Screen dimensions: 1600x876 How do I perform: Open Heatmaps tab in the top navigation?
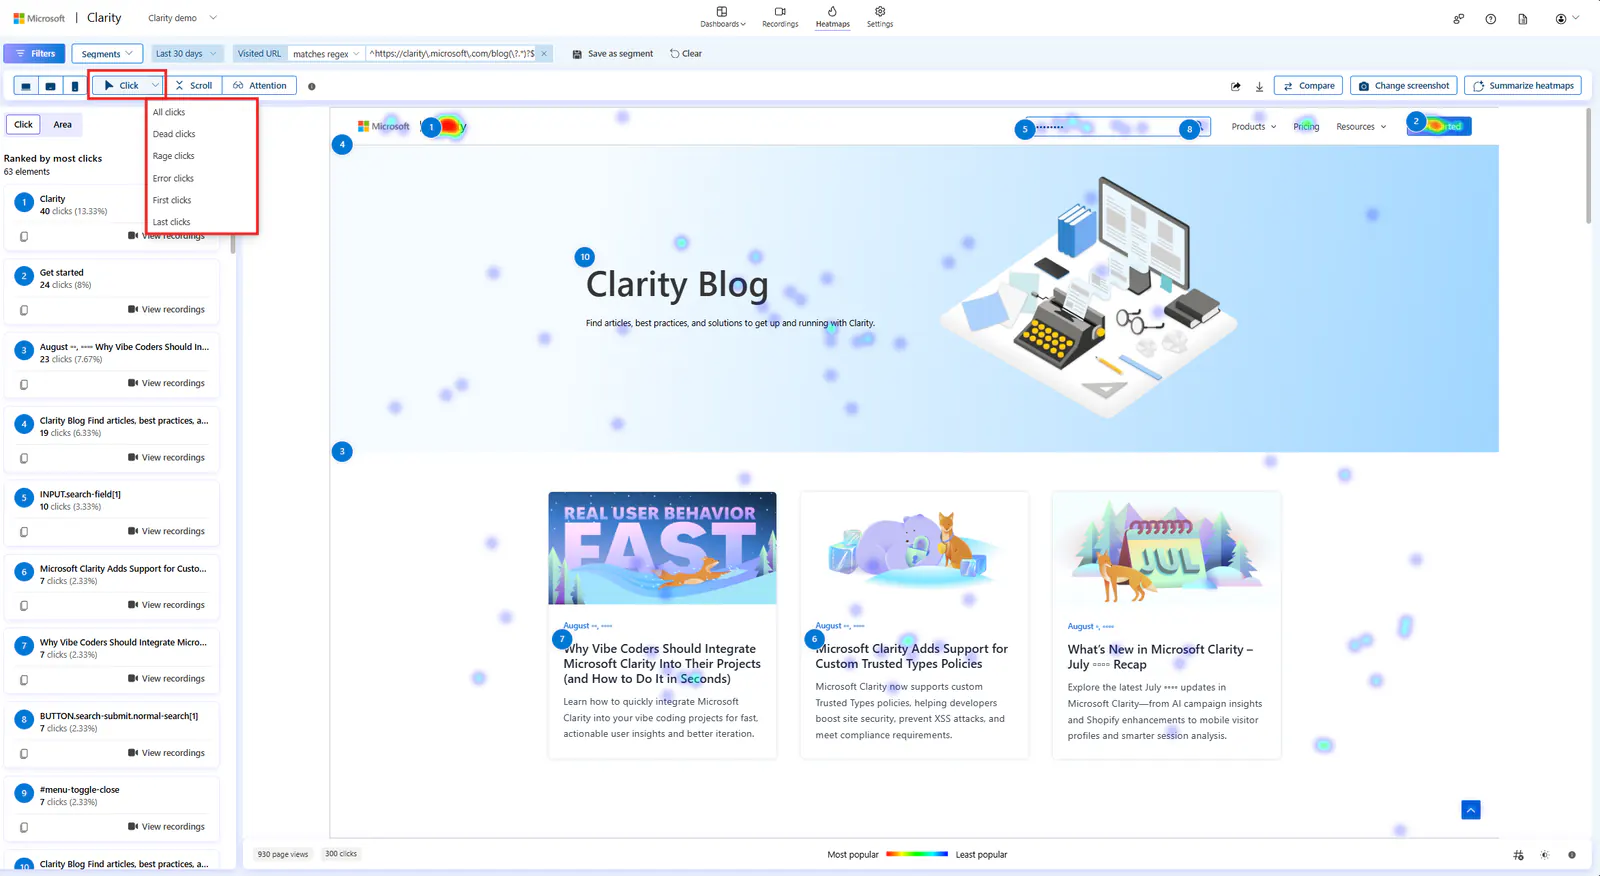832,17
